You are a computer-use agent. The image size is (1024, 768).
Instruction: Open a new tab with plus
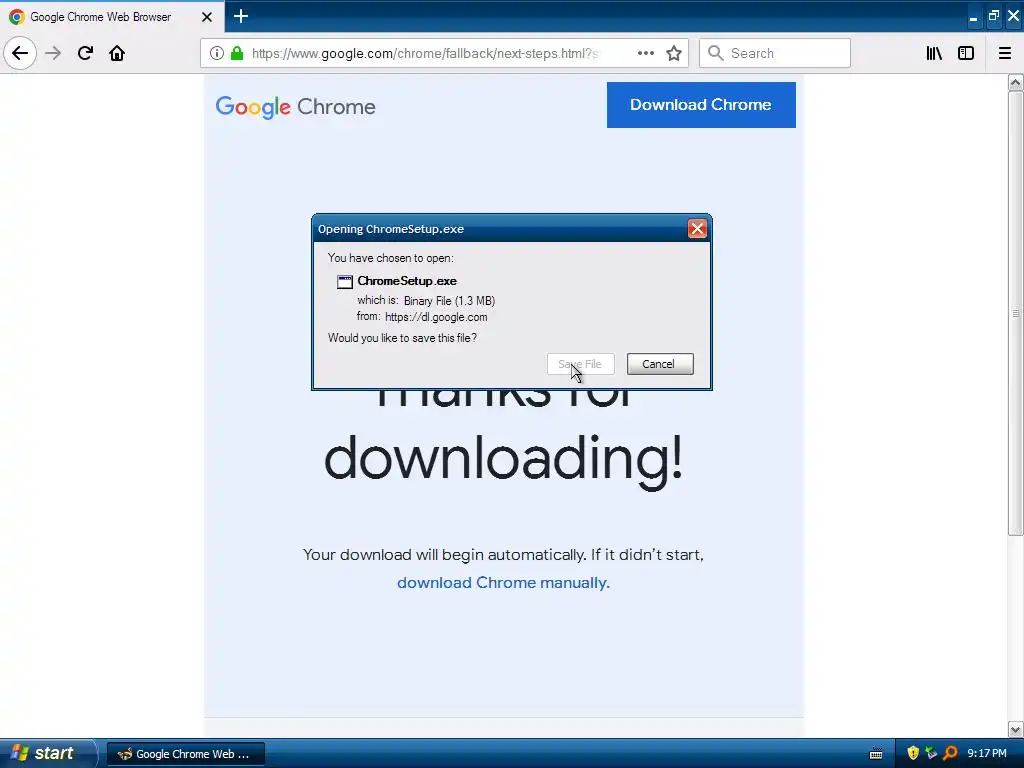click(241, 16)
